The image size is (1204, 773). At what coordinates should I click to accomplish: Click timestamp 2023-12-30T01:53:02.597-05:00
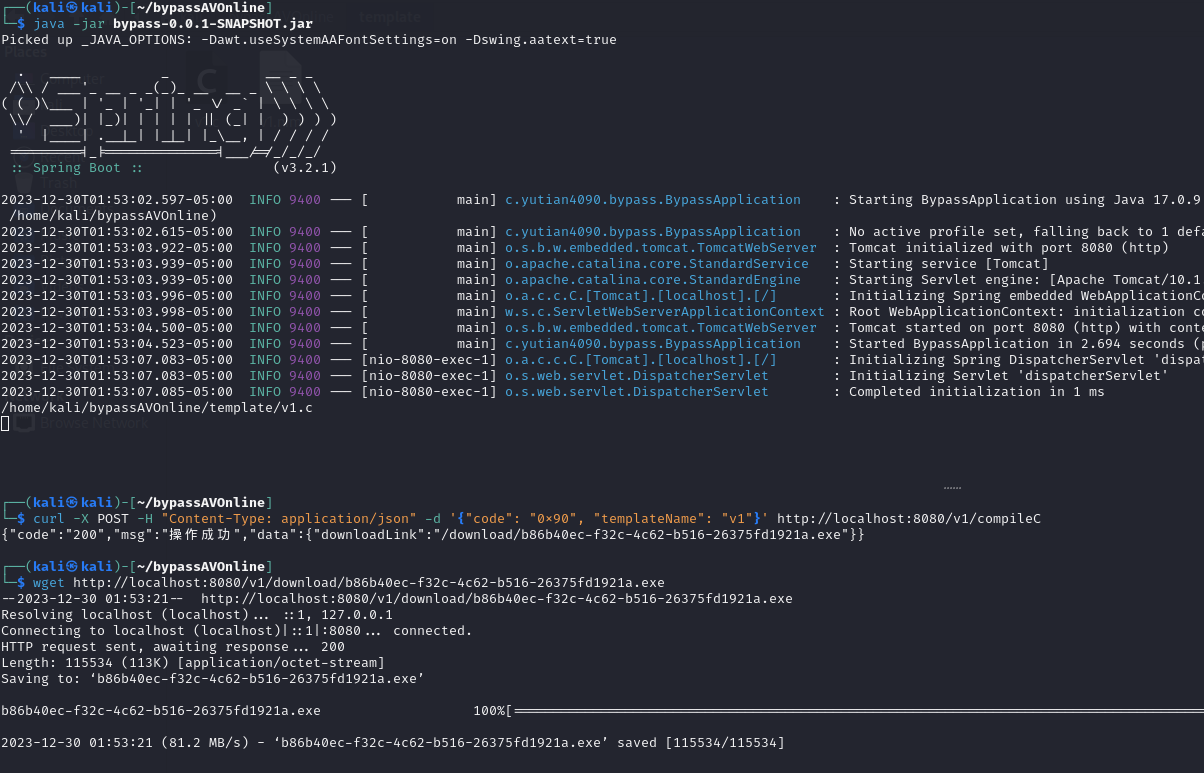pyautogui.click(x=117, y=200)
